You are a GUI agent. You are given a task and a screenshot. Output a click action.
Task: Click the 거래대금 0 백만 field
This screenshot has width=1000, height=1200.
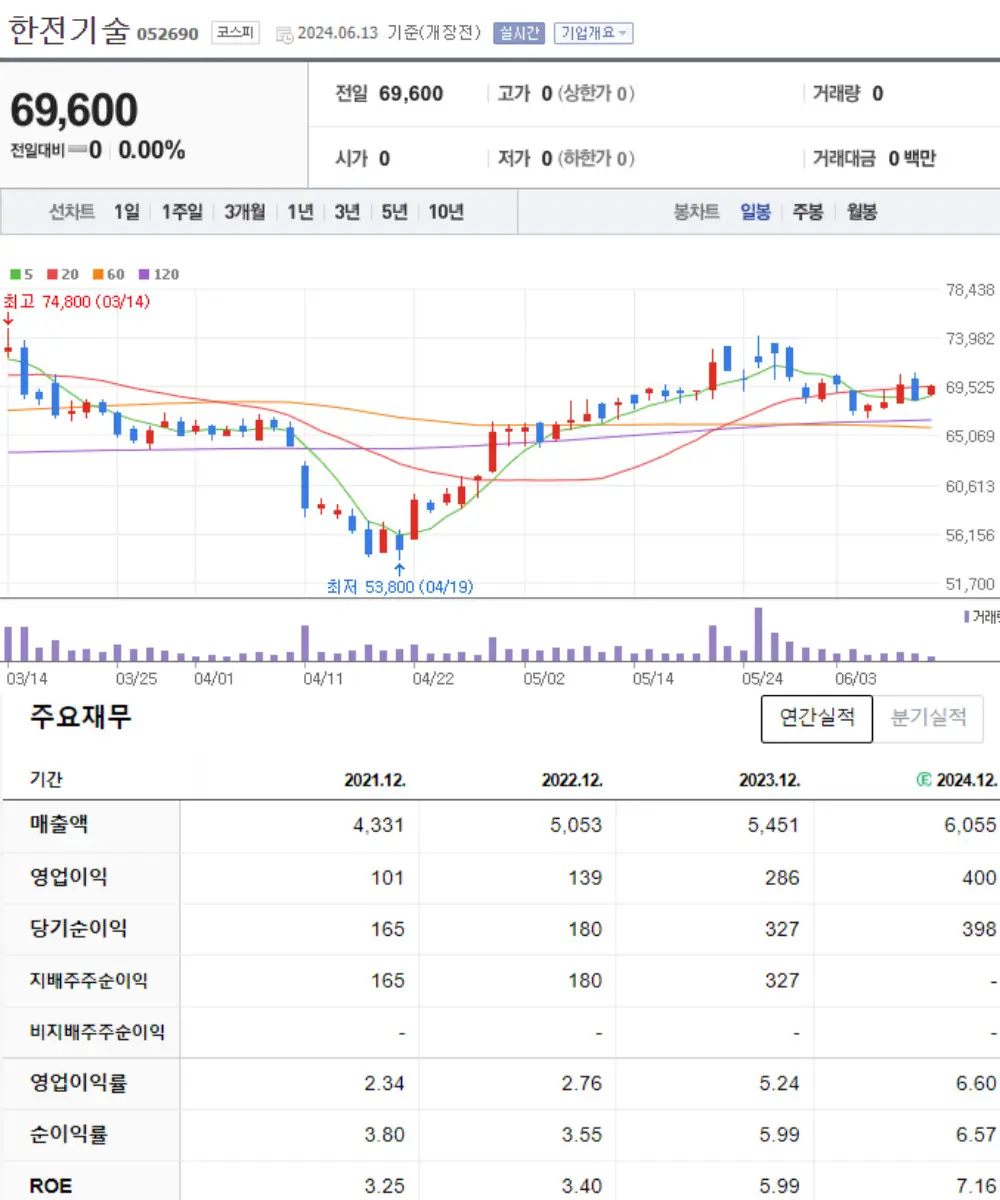[874, 158]
